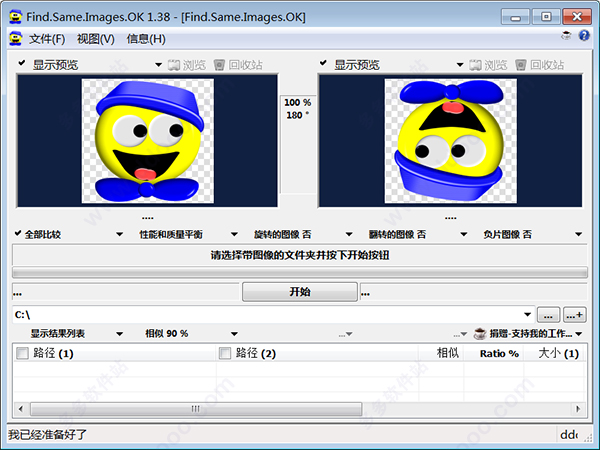
Task: Click the 请选择带图像的文件夹并按下开始按钮 message
Action: click(x=300, y=255)
